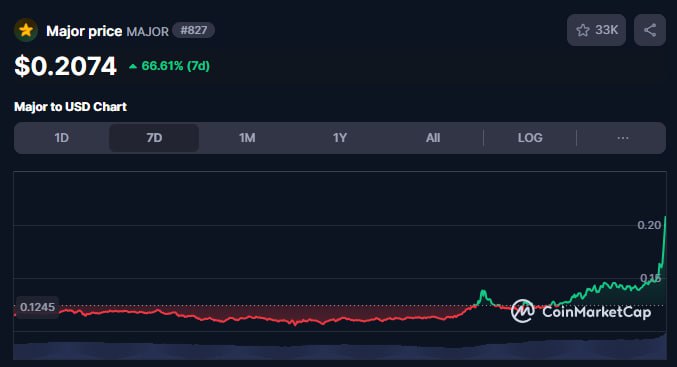
Task: Click the #827 rank badge
Action: coord(193,30)
